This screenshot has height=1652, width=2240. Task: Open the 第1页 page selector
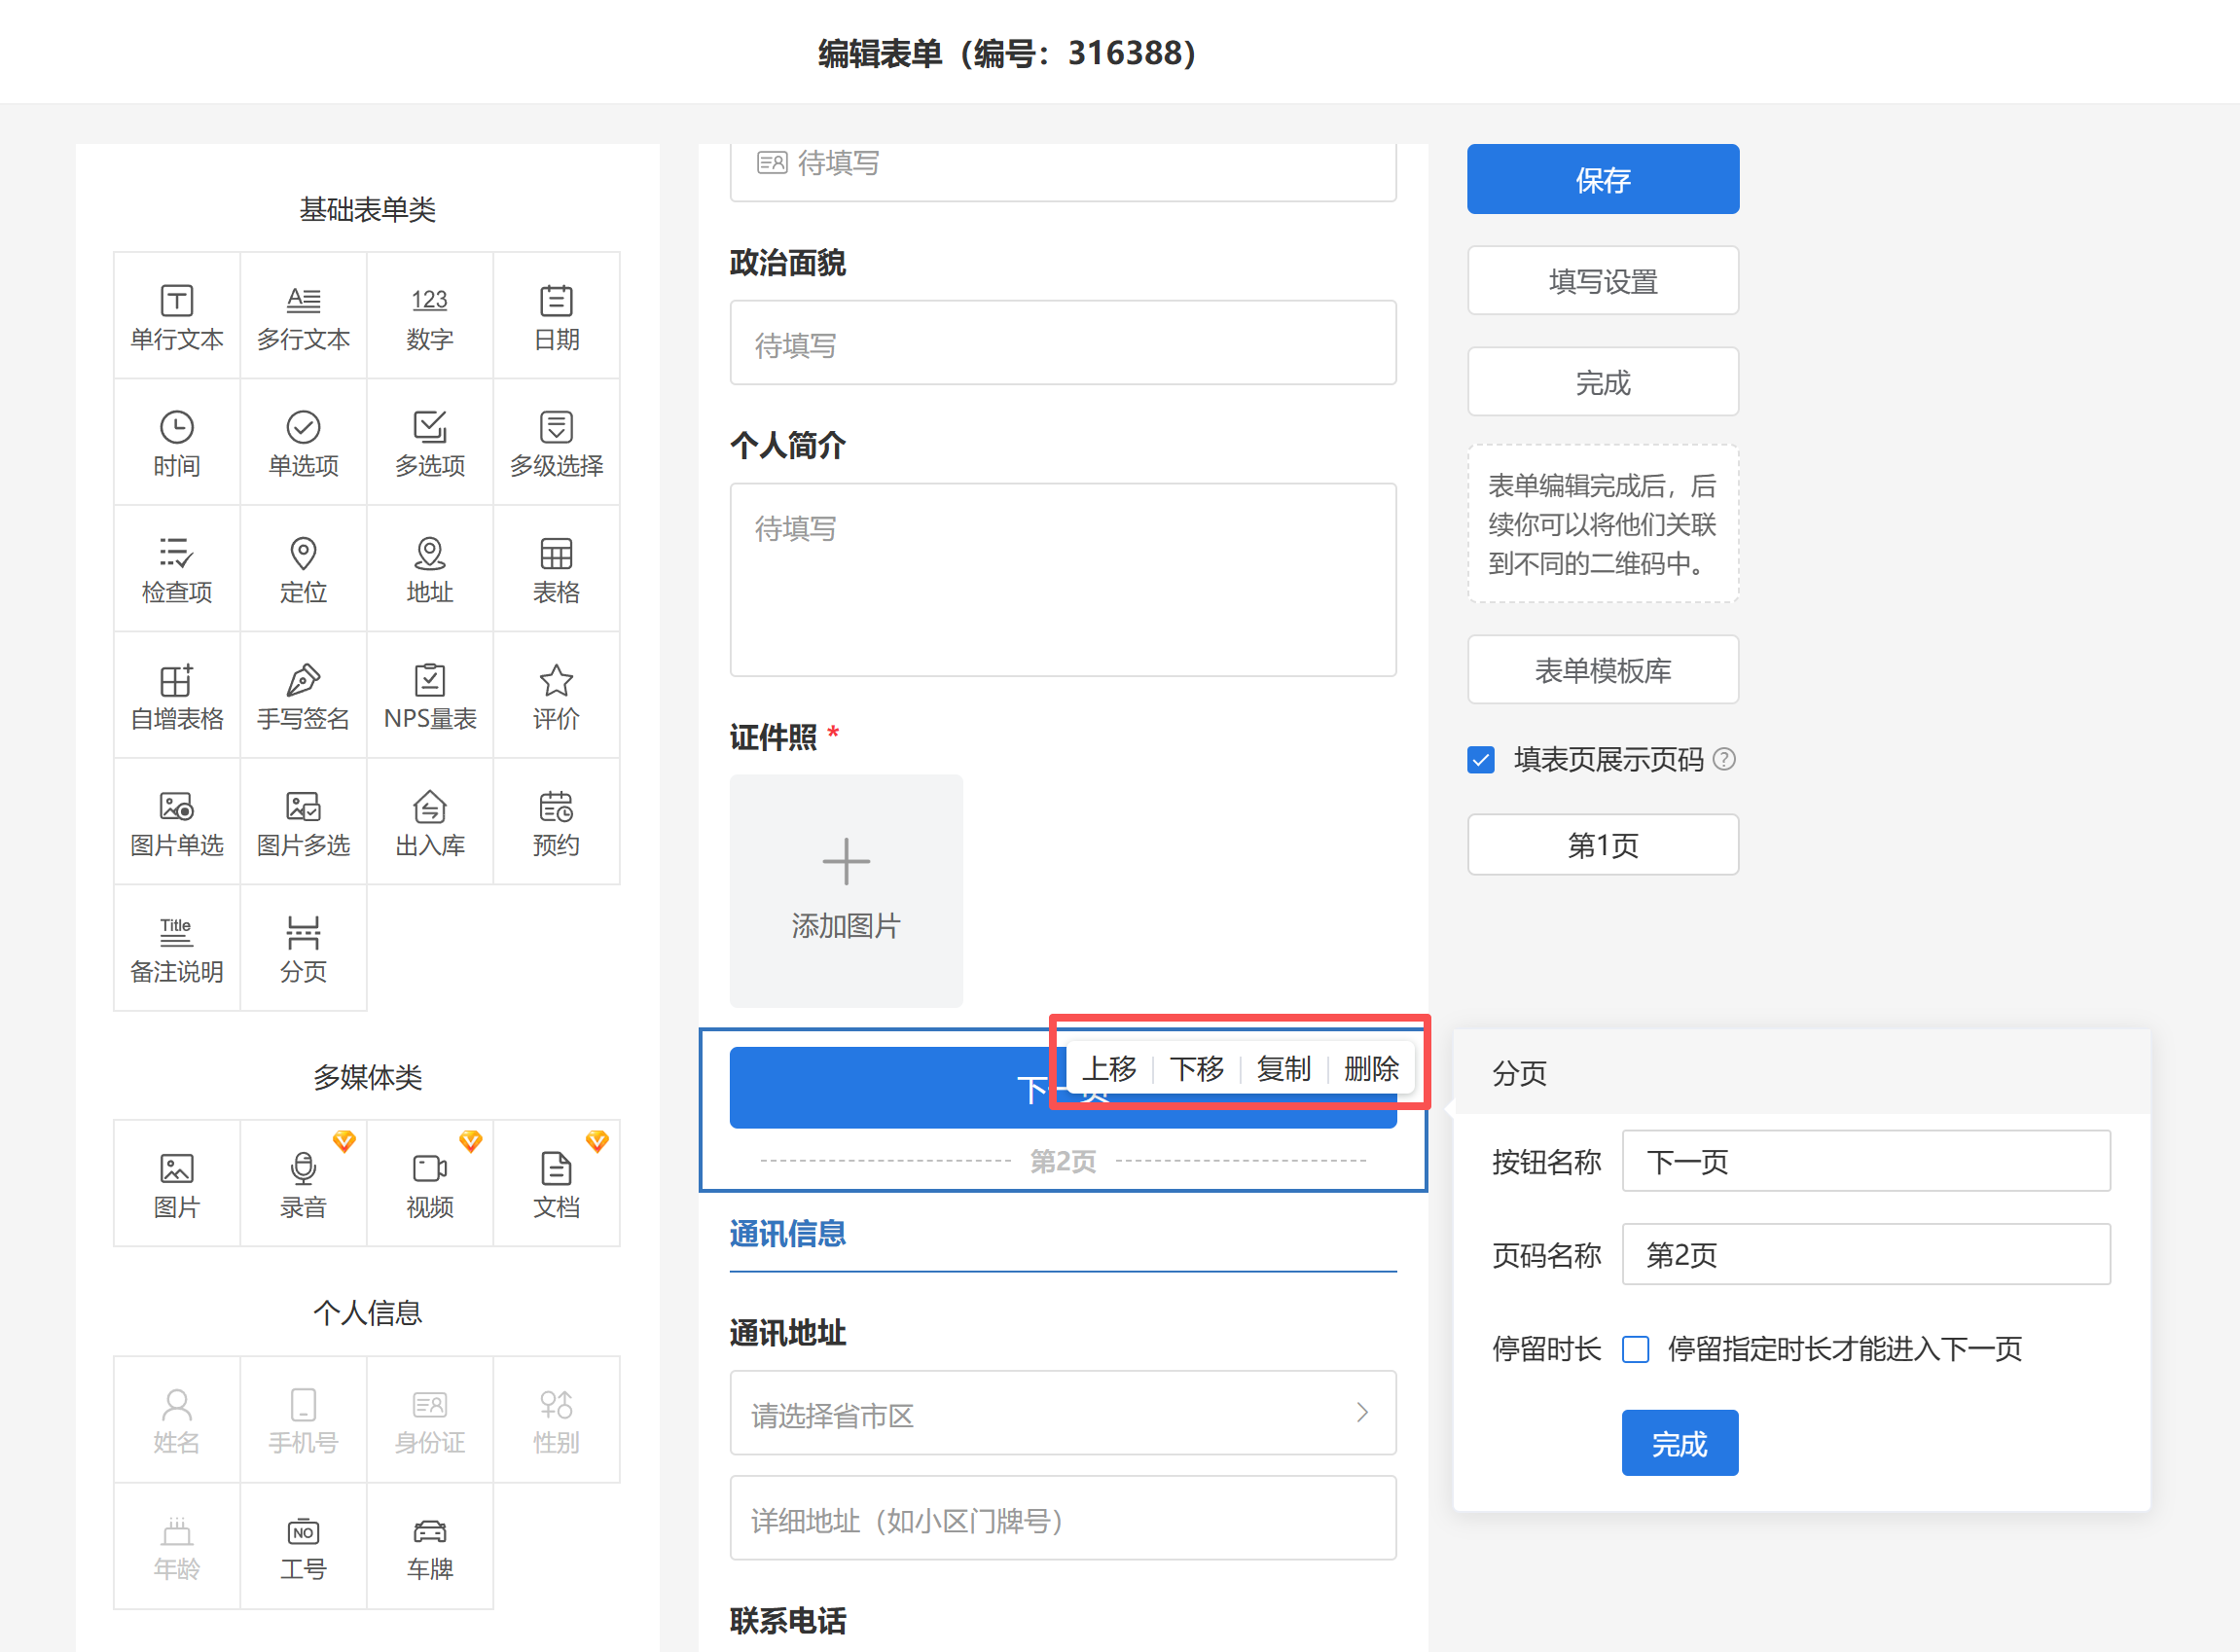click(1602, 845)
